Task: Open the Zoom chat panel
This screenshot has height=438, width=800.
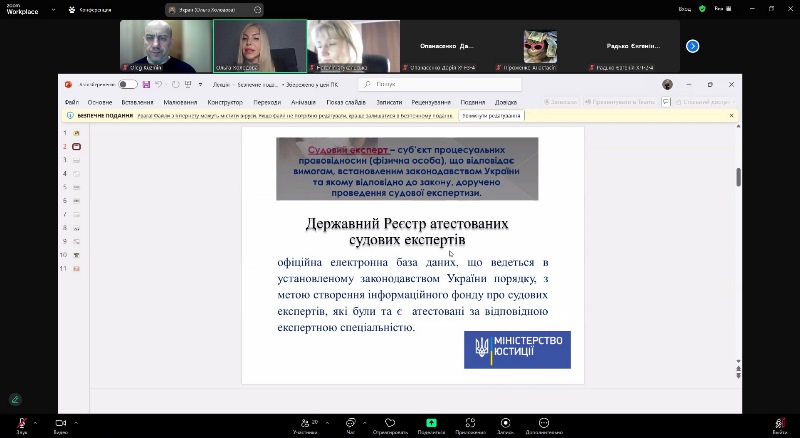Action: [350, 423]
